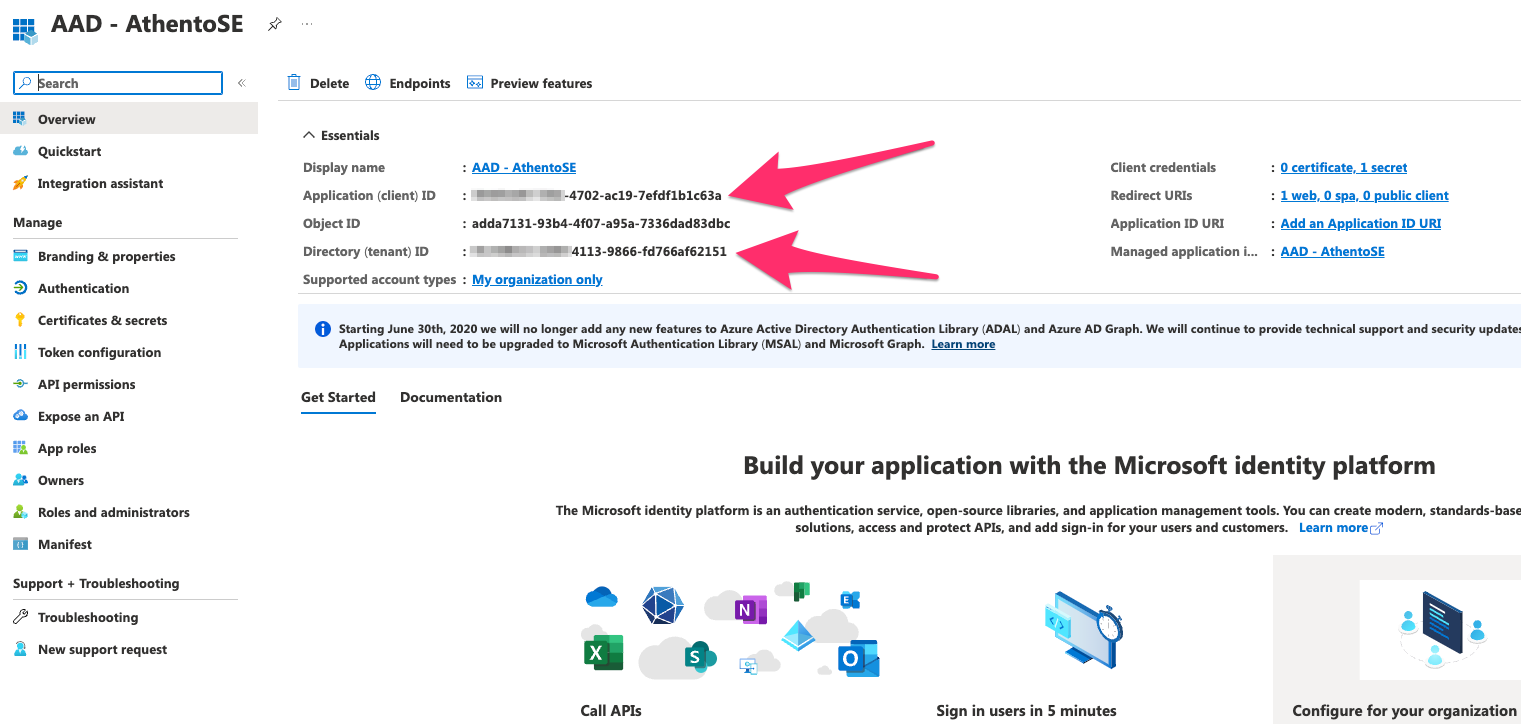Viewport: 1521px width, 724px height.
Task: Select Token configuration in the sidebar
Action: click(99, 352)
